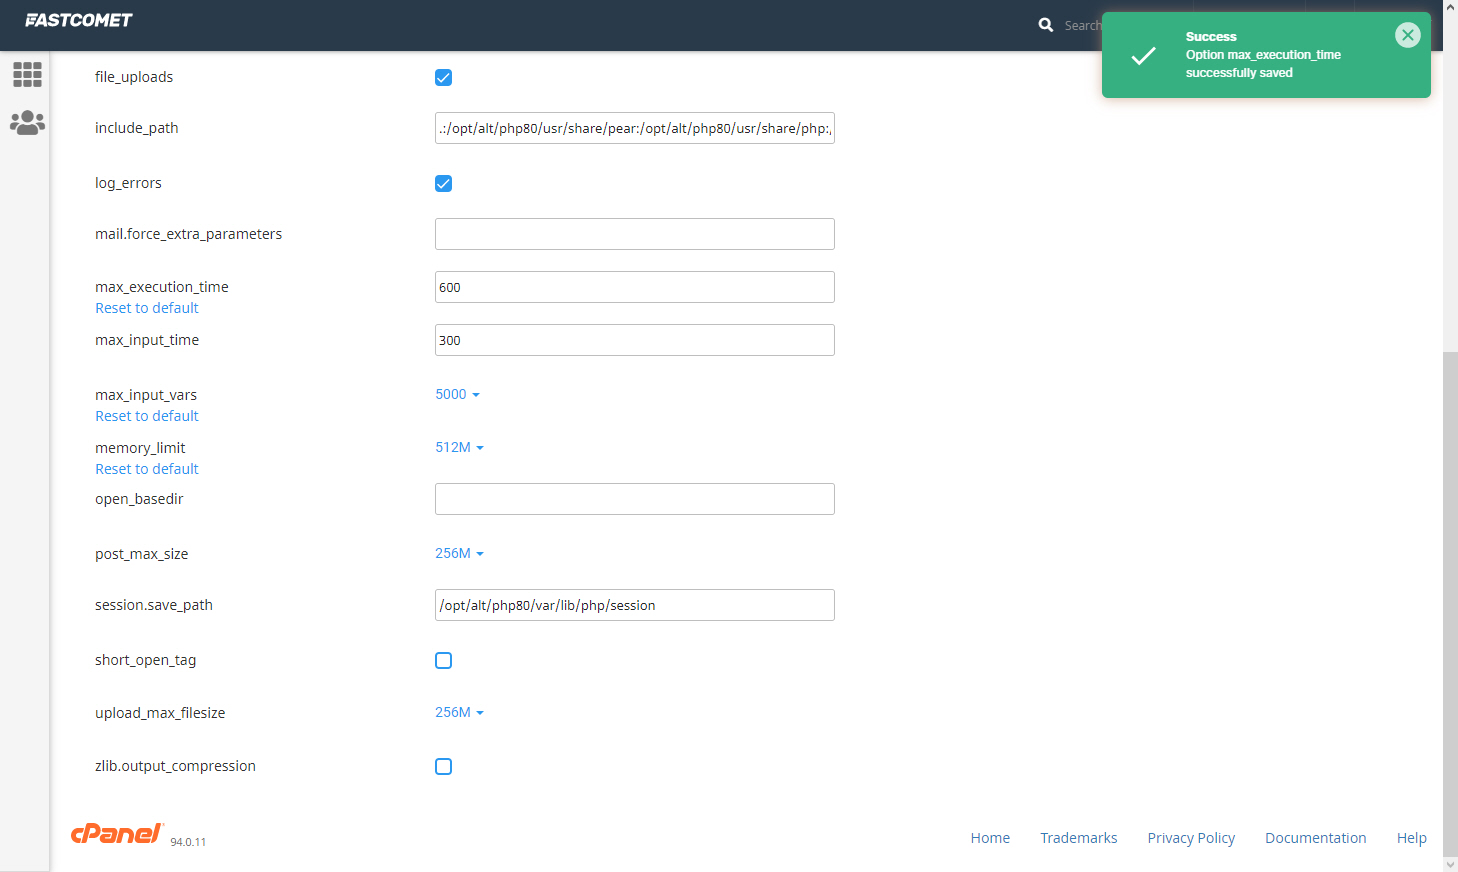This screenshot has width=1458, height=872.
Task: Click the short_open_tag label
Action: pos(145,660)
